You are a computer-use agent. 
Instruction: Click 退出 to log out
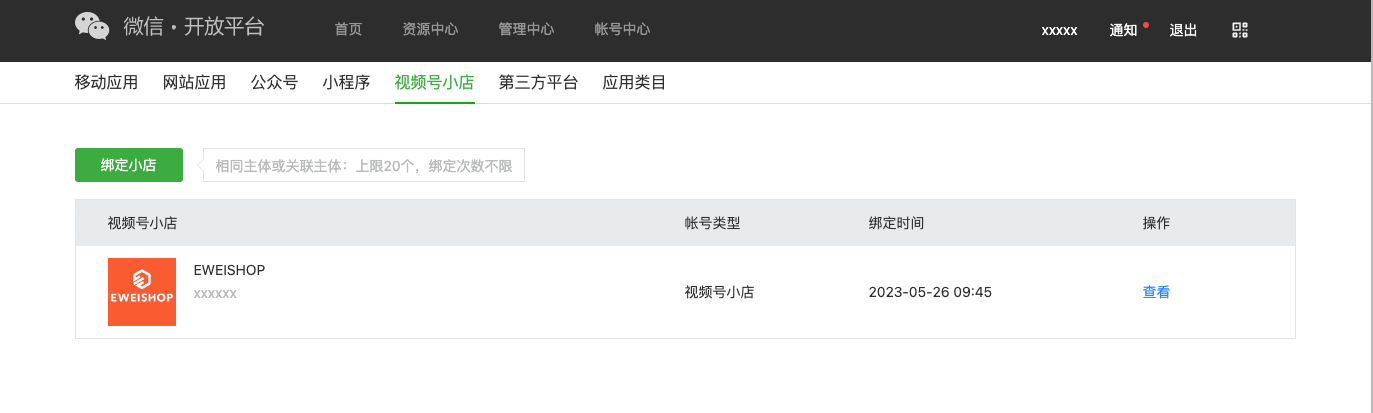(1183, 30)
